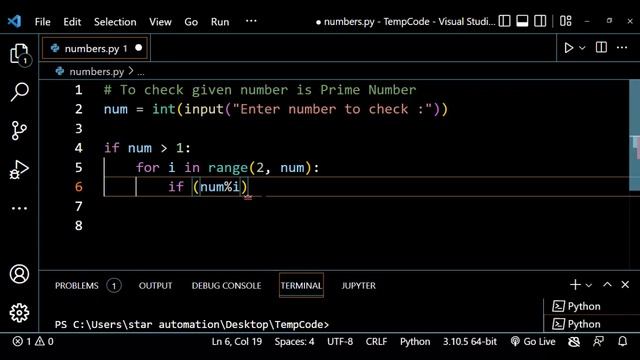Viewport: 640px width, 360px height.
Task: Toggle the secondary side bar layout
Action: click(x=540, y=21)
